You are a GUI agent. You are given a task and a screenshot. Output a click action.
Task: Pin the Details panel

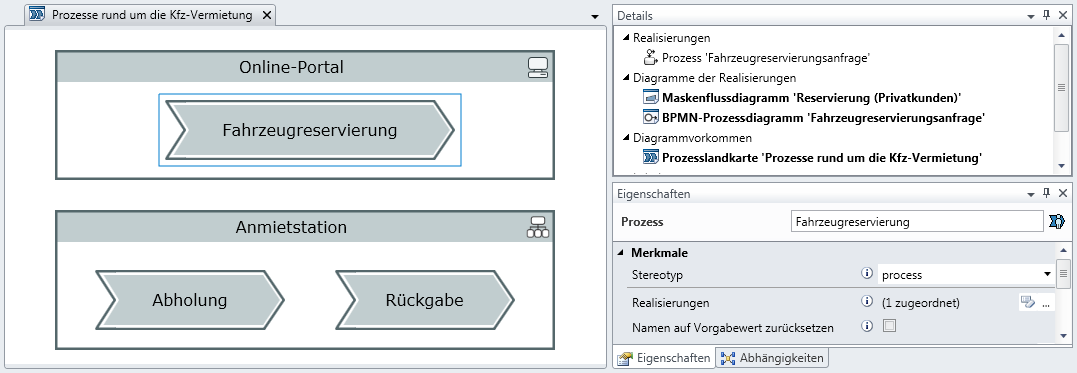(x=1047, y=16)
